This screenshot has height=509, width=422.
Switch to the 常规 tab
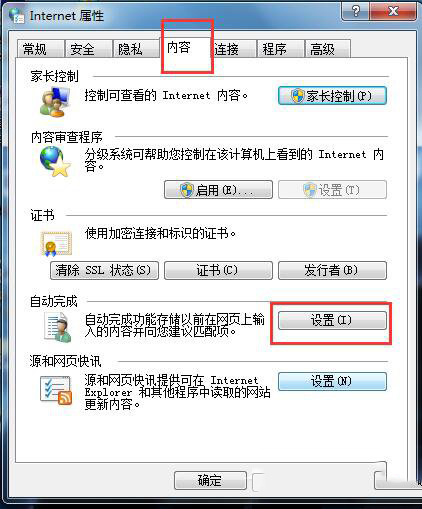click(40, 49)
